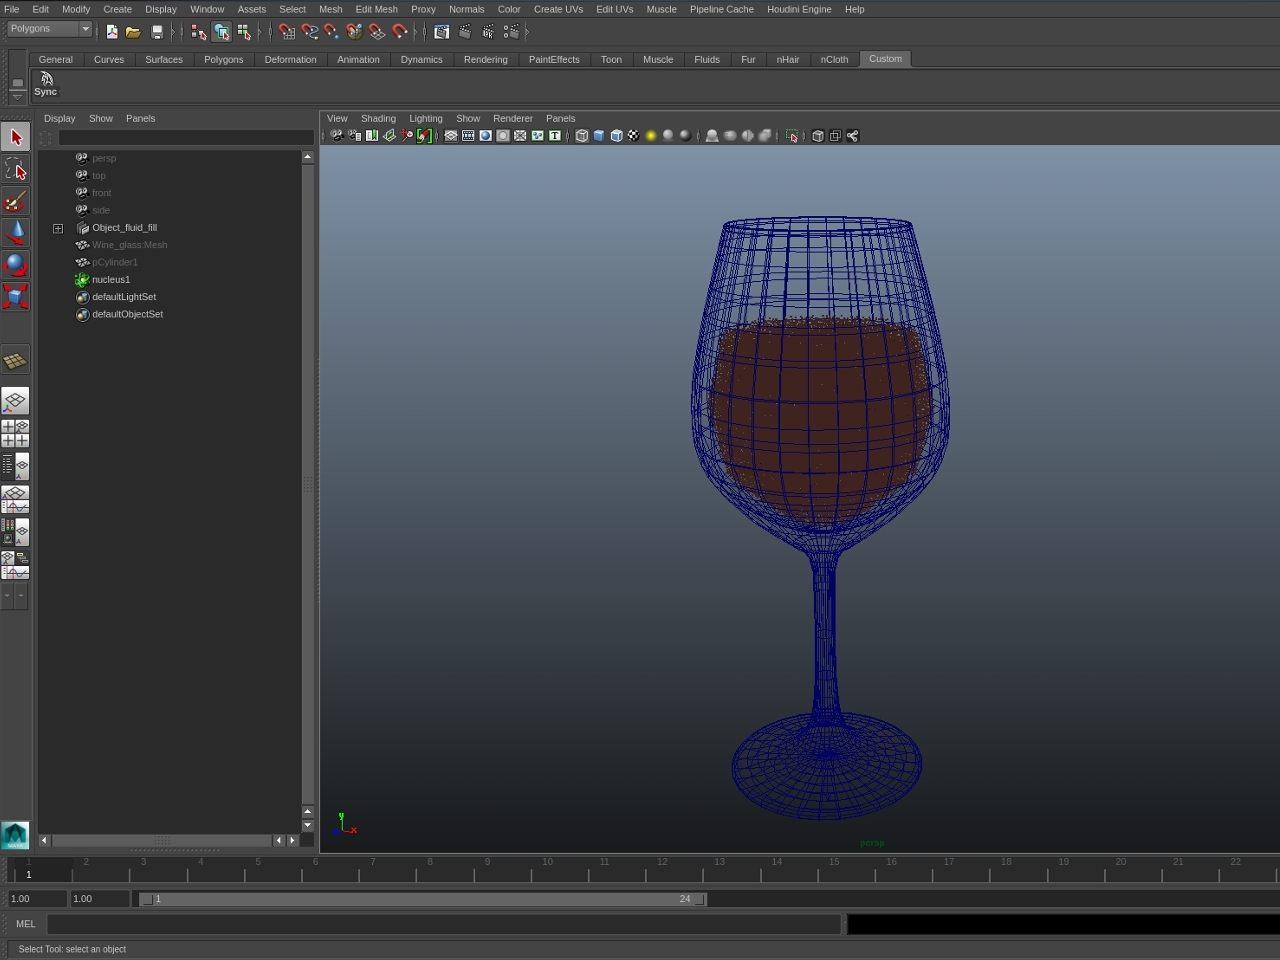Image resolution: width=1280 pixels, height=960 pixels.
Task: Switch to the Dynamics shelf tab
Action: tap(421, 59)
